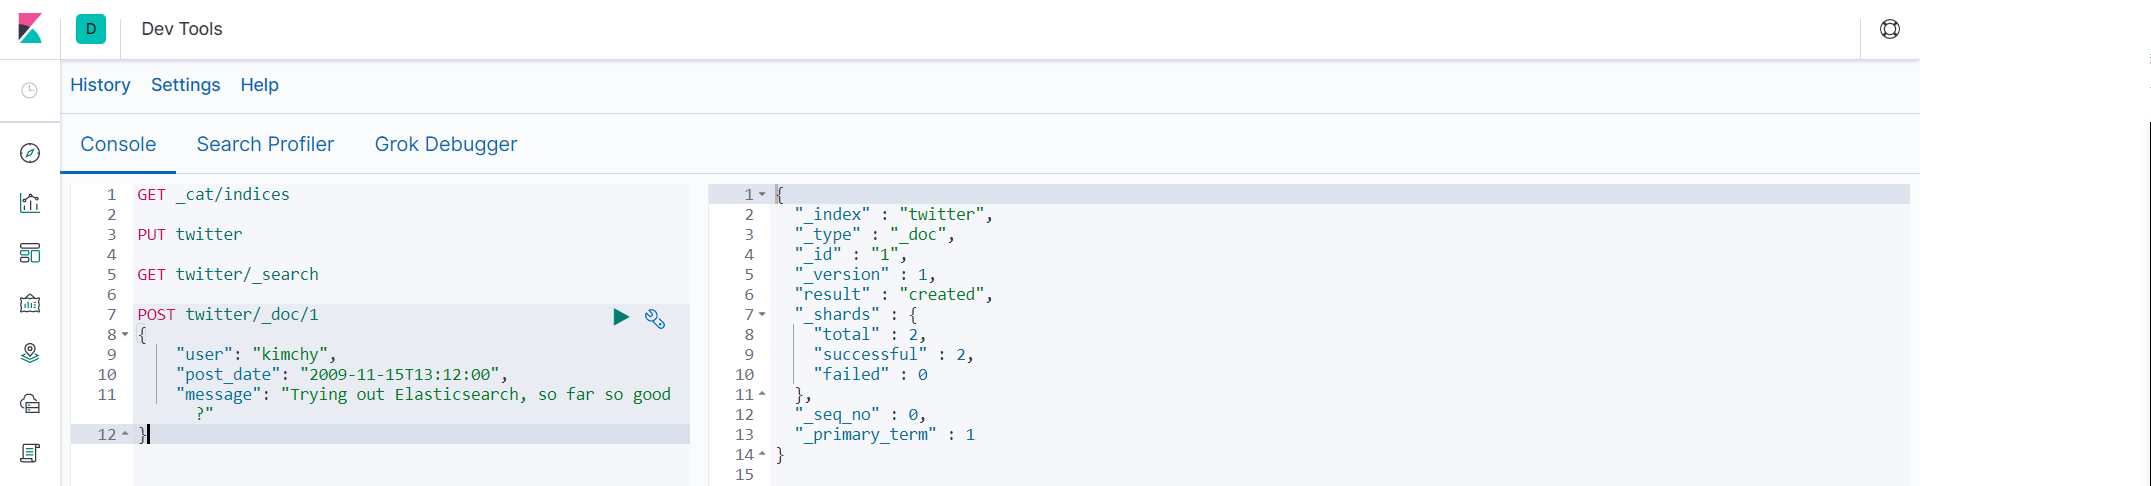Collapse the _shards fold arrow at line 7
The width and height of the screenshot is (2151, 486).
[x=762, y=314]
